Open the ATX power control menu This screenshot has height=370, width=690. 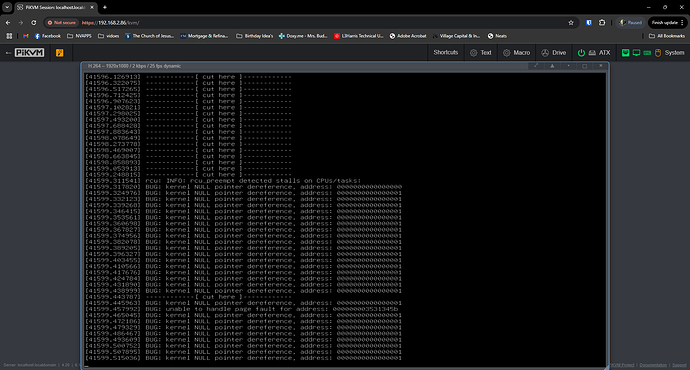coord(594,53)
